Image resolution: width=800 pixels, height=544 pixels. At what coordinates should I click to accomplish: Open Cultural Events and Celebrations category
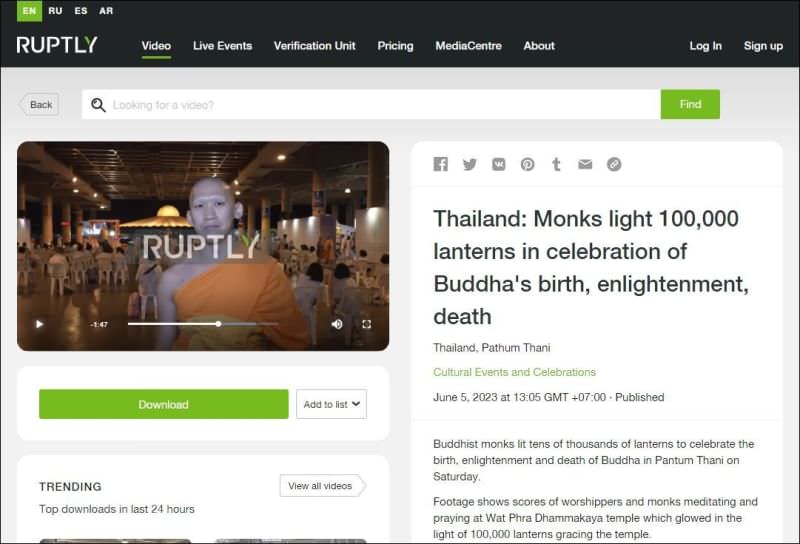pyautogui.click(x=514, y=372)
